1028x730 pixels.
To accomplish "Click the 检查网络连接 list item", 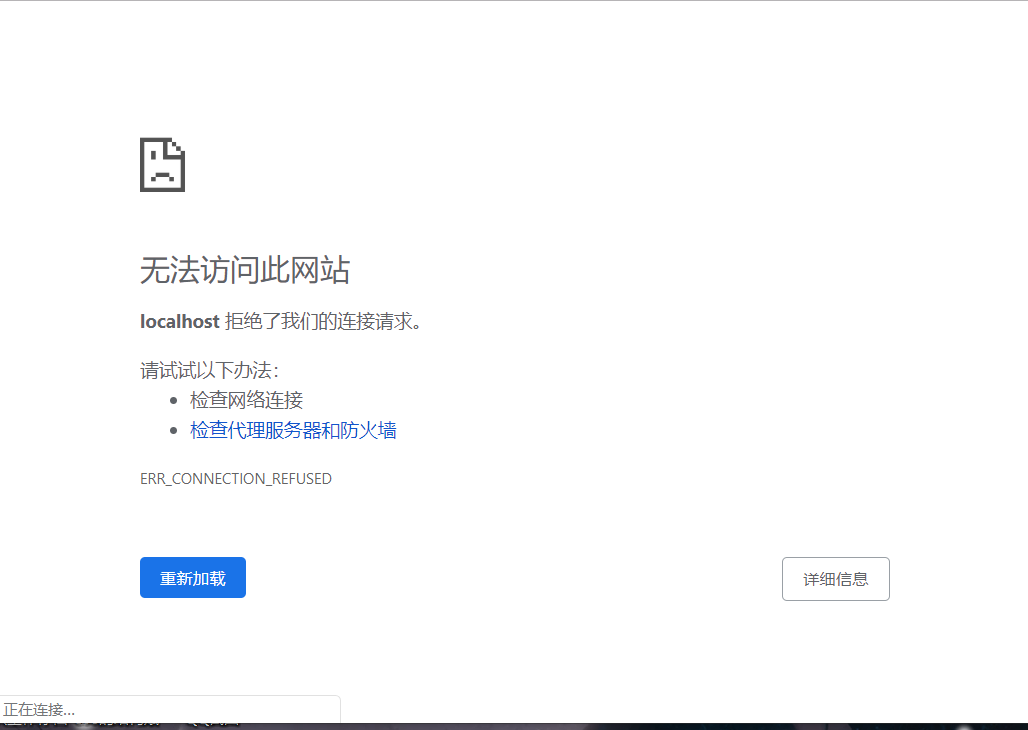I will pos(244,399).
